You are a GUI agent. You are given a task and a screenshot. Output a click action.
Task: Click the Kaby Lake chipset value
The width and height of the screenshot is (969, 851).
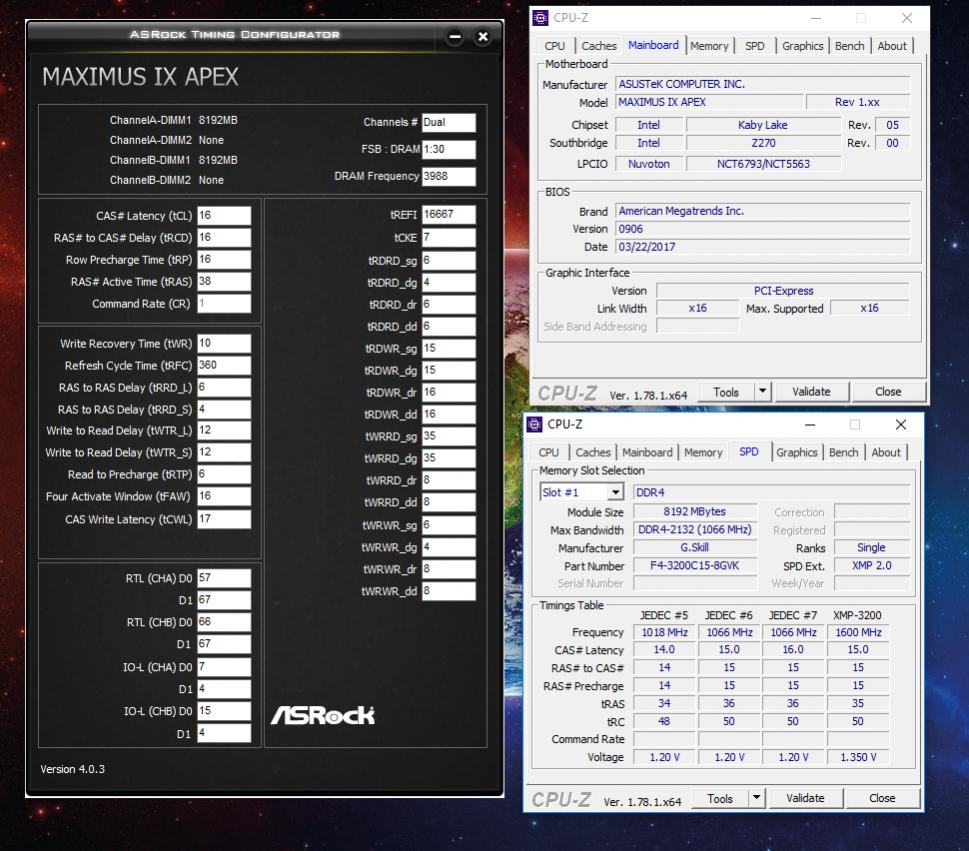(x=763, y=125)
